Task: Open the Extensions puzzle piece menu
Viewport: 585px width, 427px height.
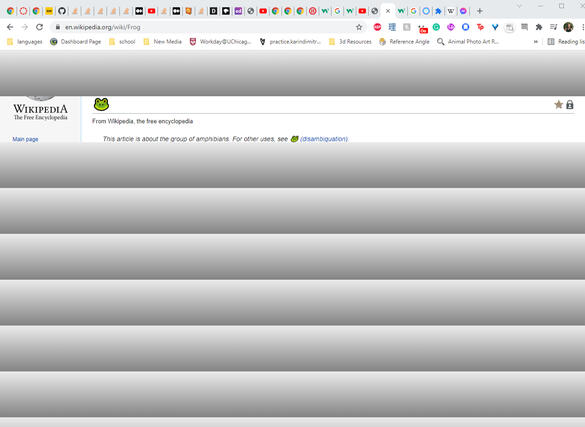Action: click(538, 27)
